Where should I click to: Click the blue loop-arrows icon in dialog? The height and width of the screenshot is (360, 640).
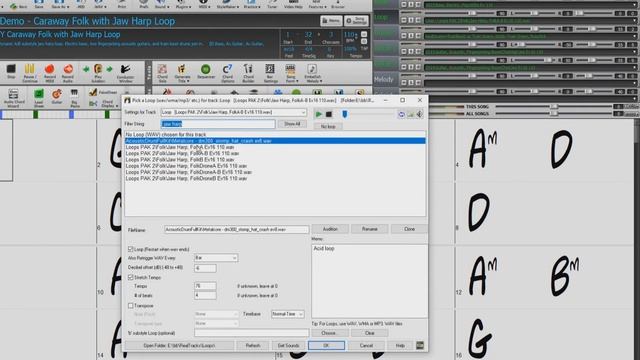pos(401,115)
